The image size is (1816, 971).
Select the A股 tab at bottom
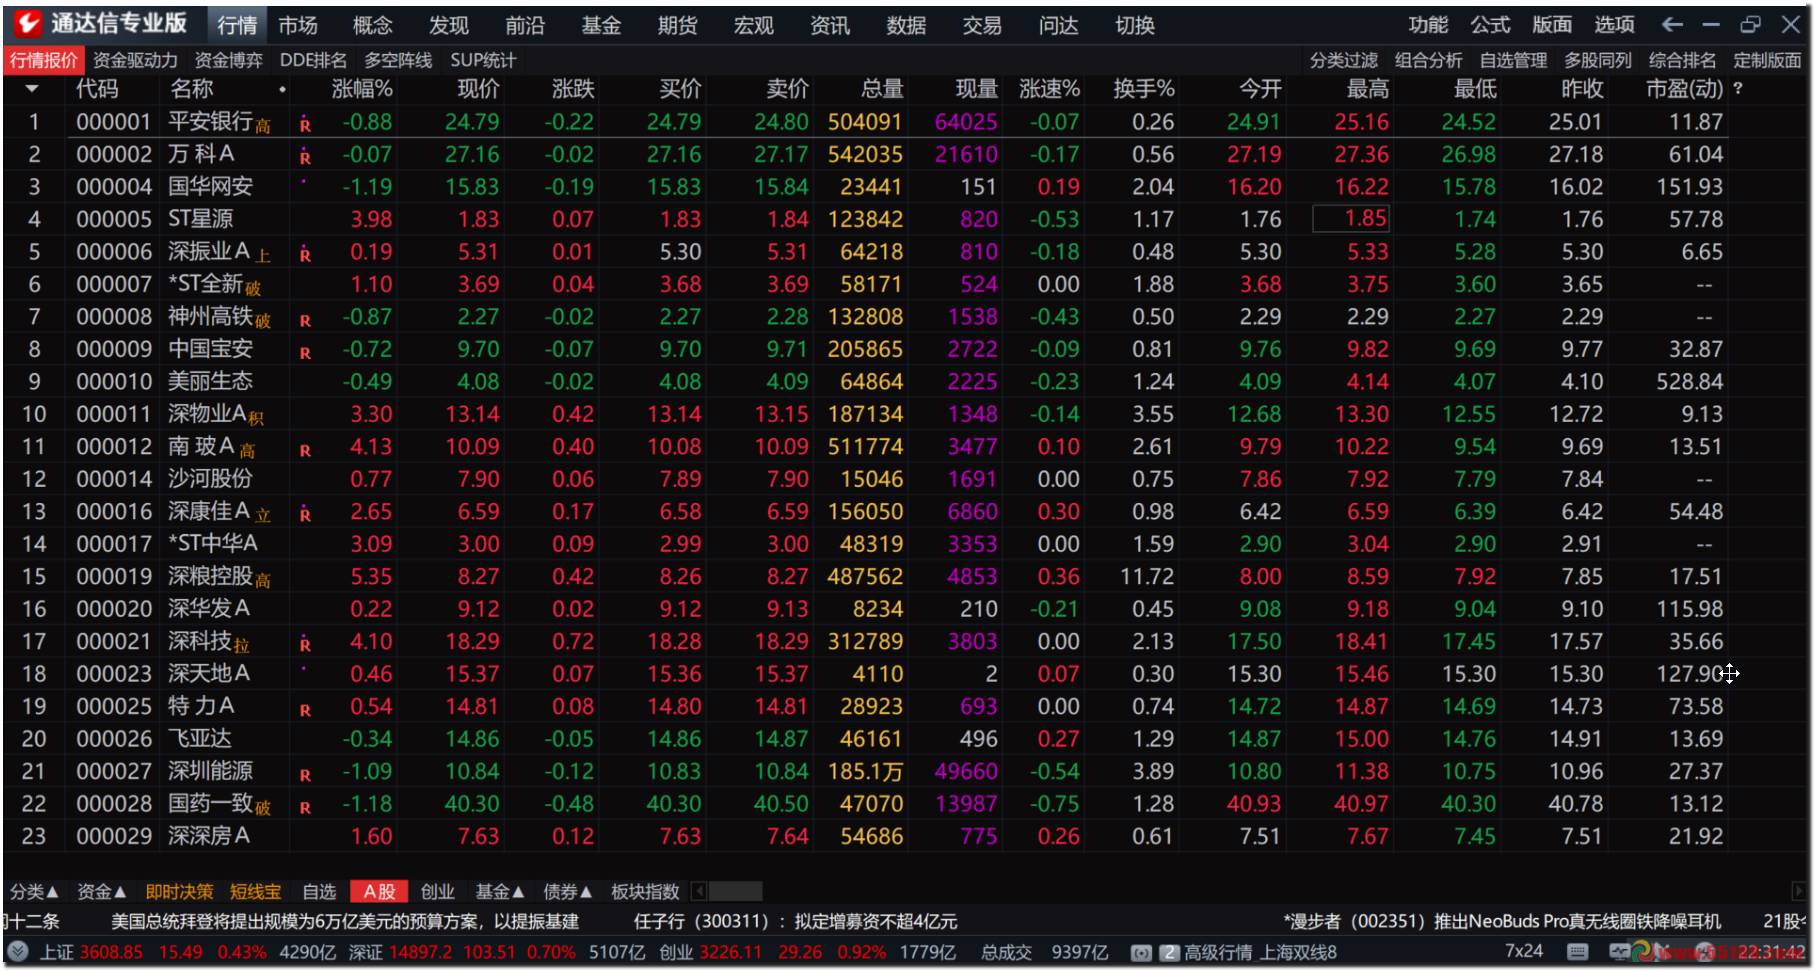point(379,891)
